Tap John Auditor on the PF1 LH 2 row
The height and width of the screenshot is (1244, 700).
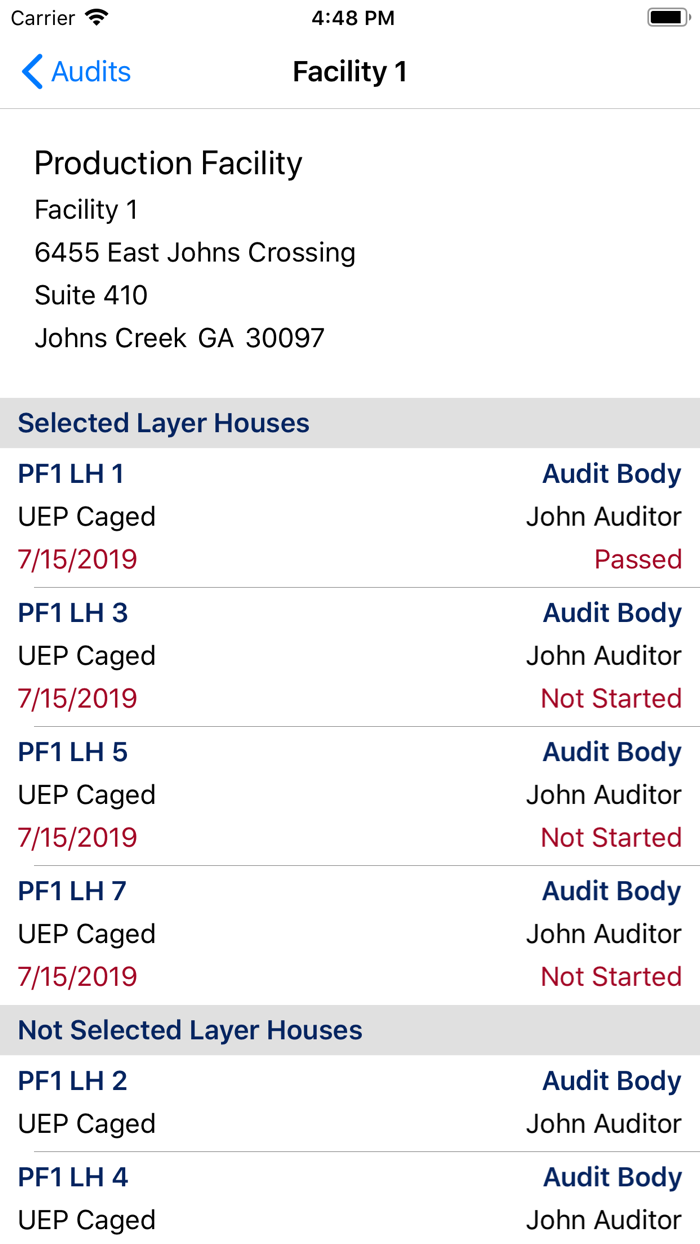coord(601,1123)
